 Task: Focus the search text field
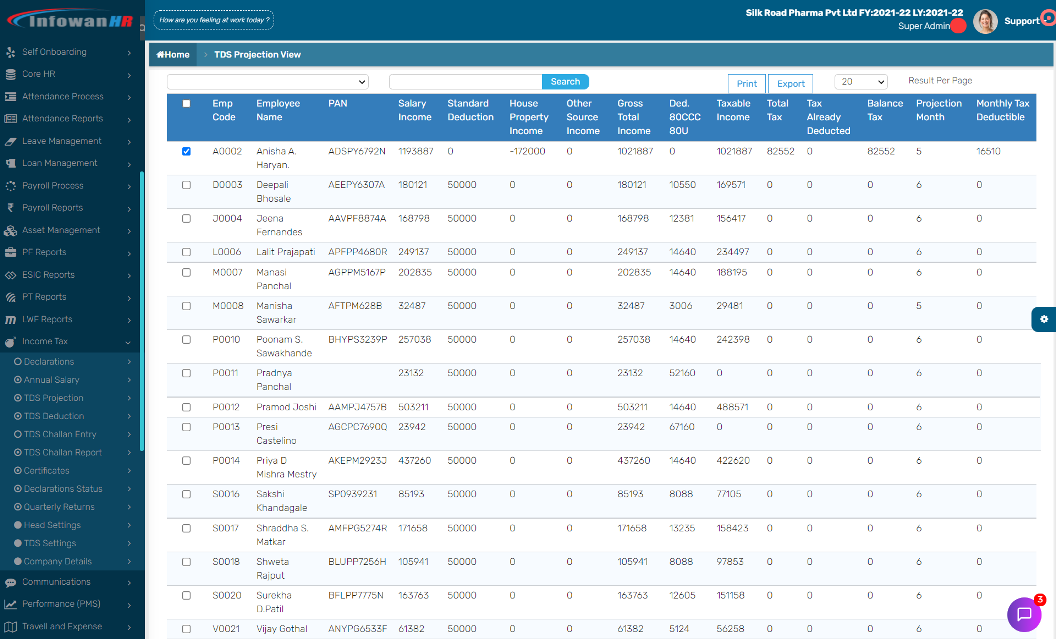pos(465,82)
